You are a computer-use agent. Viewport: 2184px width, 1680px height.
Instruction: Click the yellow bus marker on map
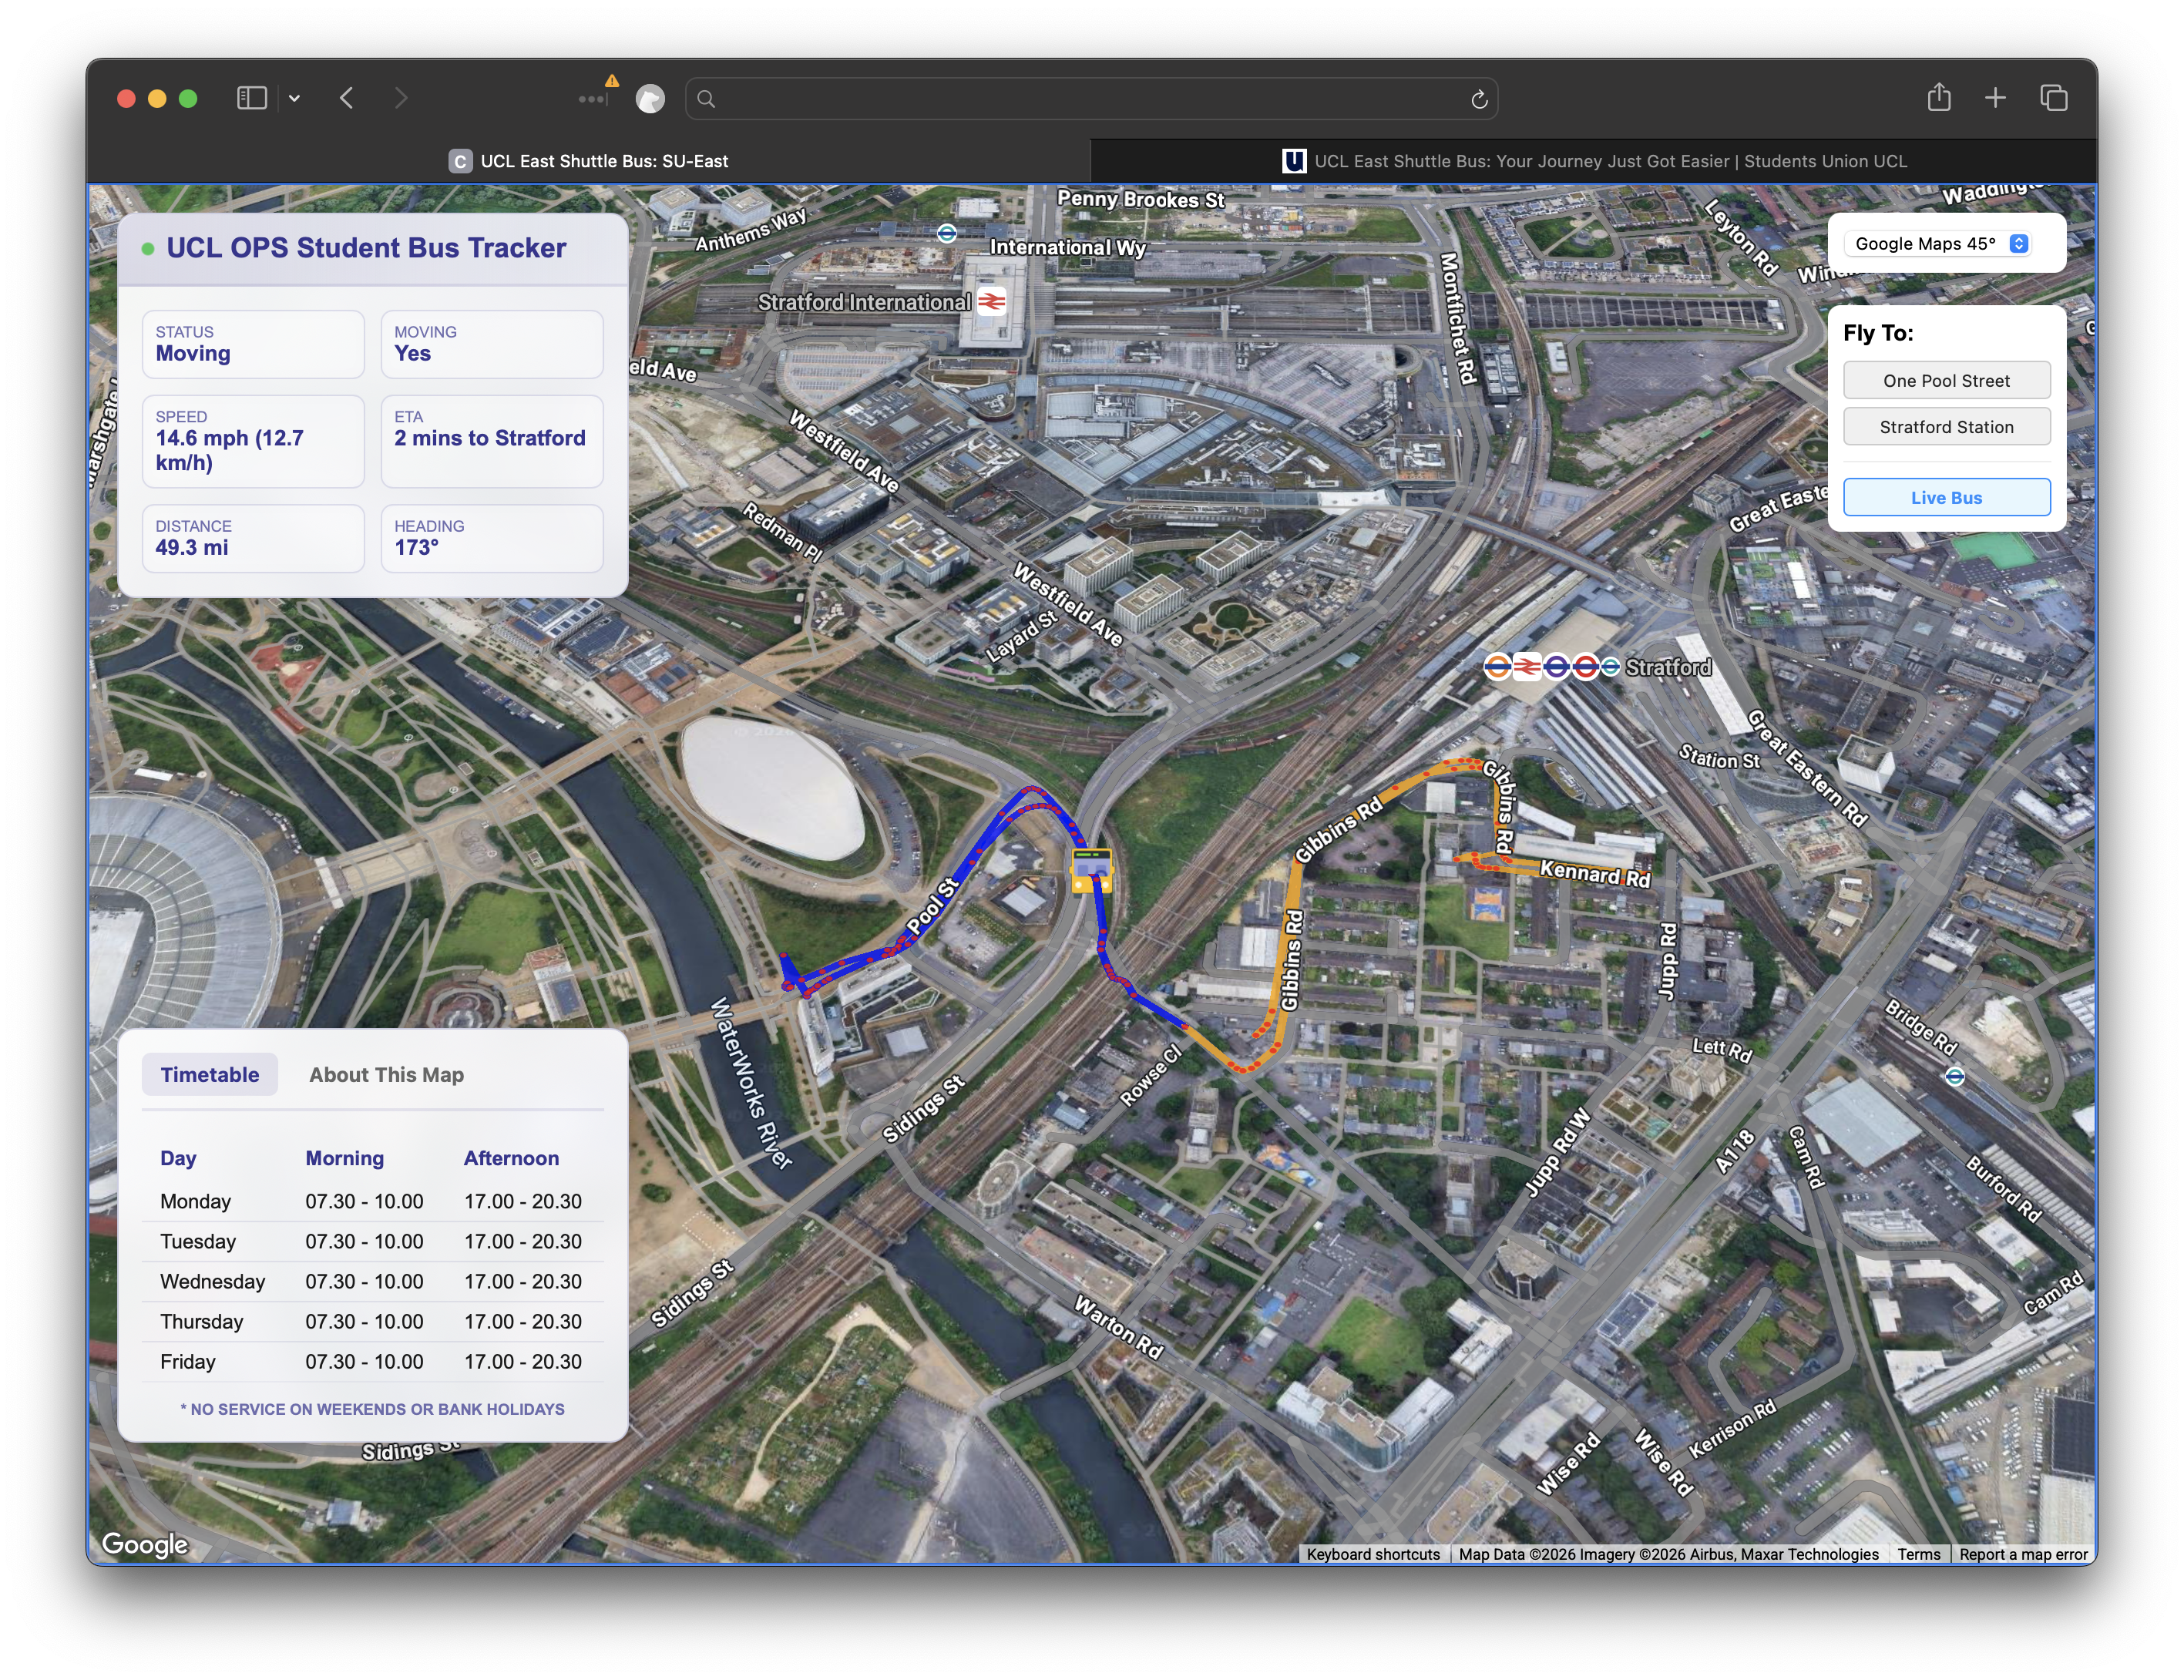click(1091, 870)
